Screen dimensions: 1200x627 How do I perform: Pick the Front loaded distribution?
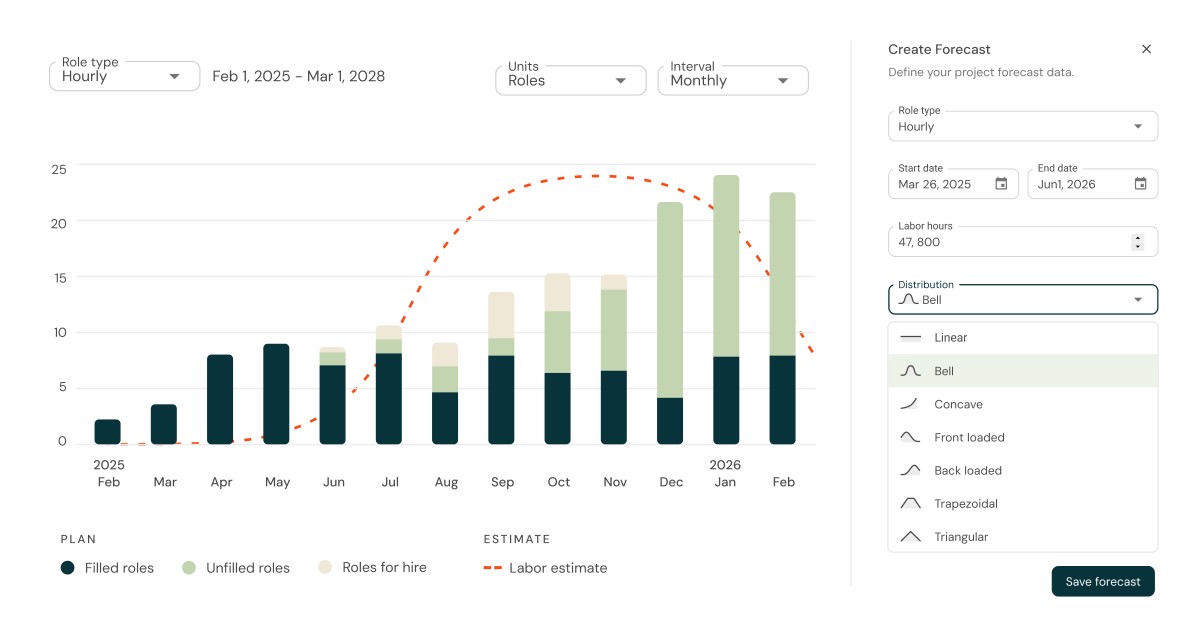(x=1023, y=437)
